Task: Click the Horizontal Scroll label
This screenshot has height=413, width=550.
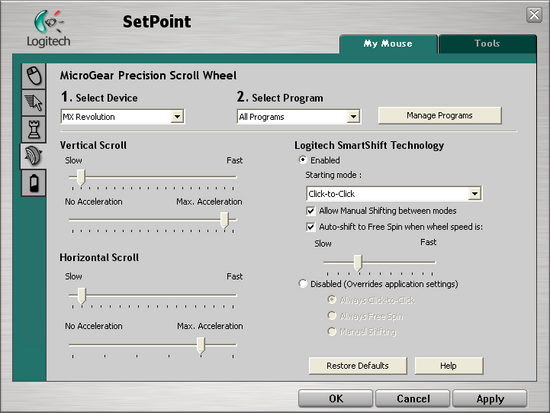Action: tap(99, 258)
